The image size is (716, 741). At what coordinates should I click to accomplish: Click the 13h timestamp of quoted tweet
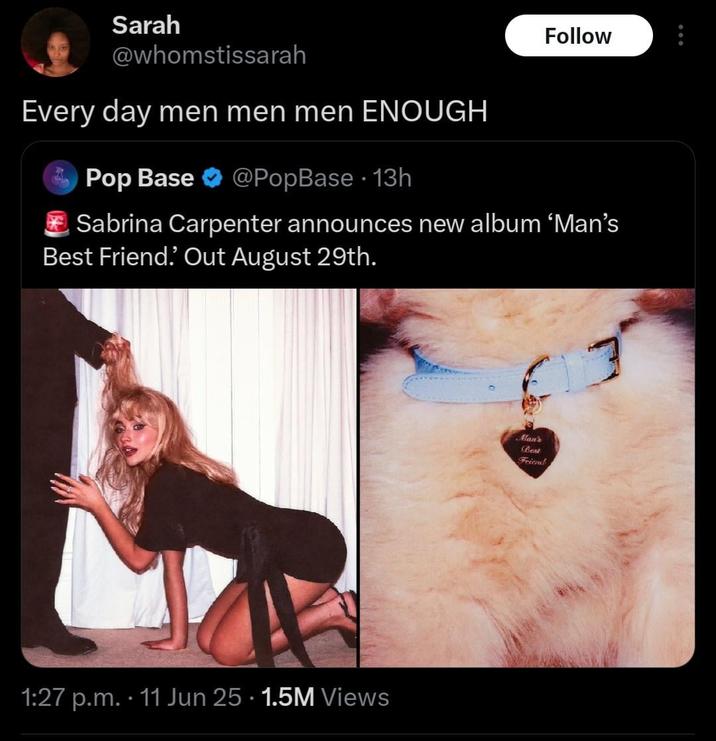(x=392, y=178)
